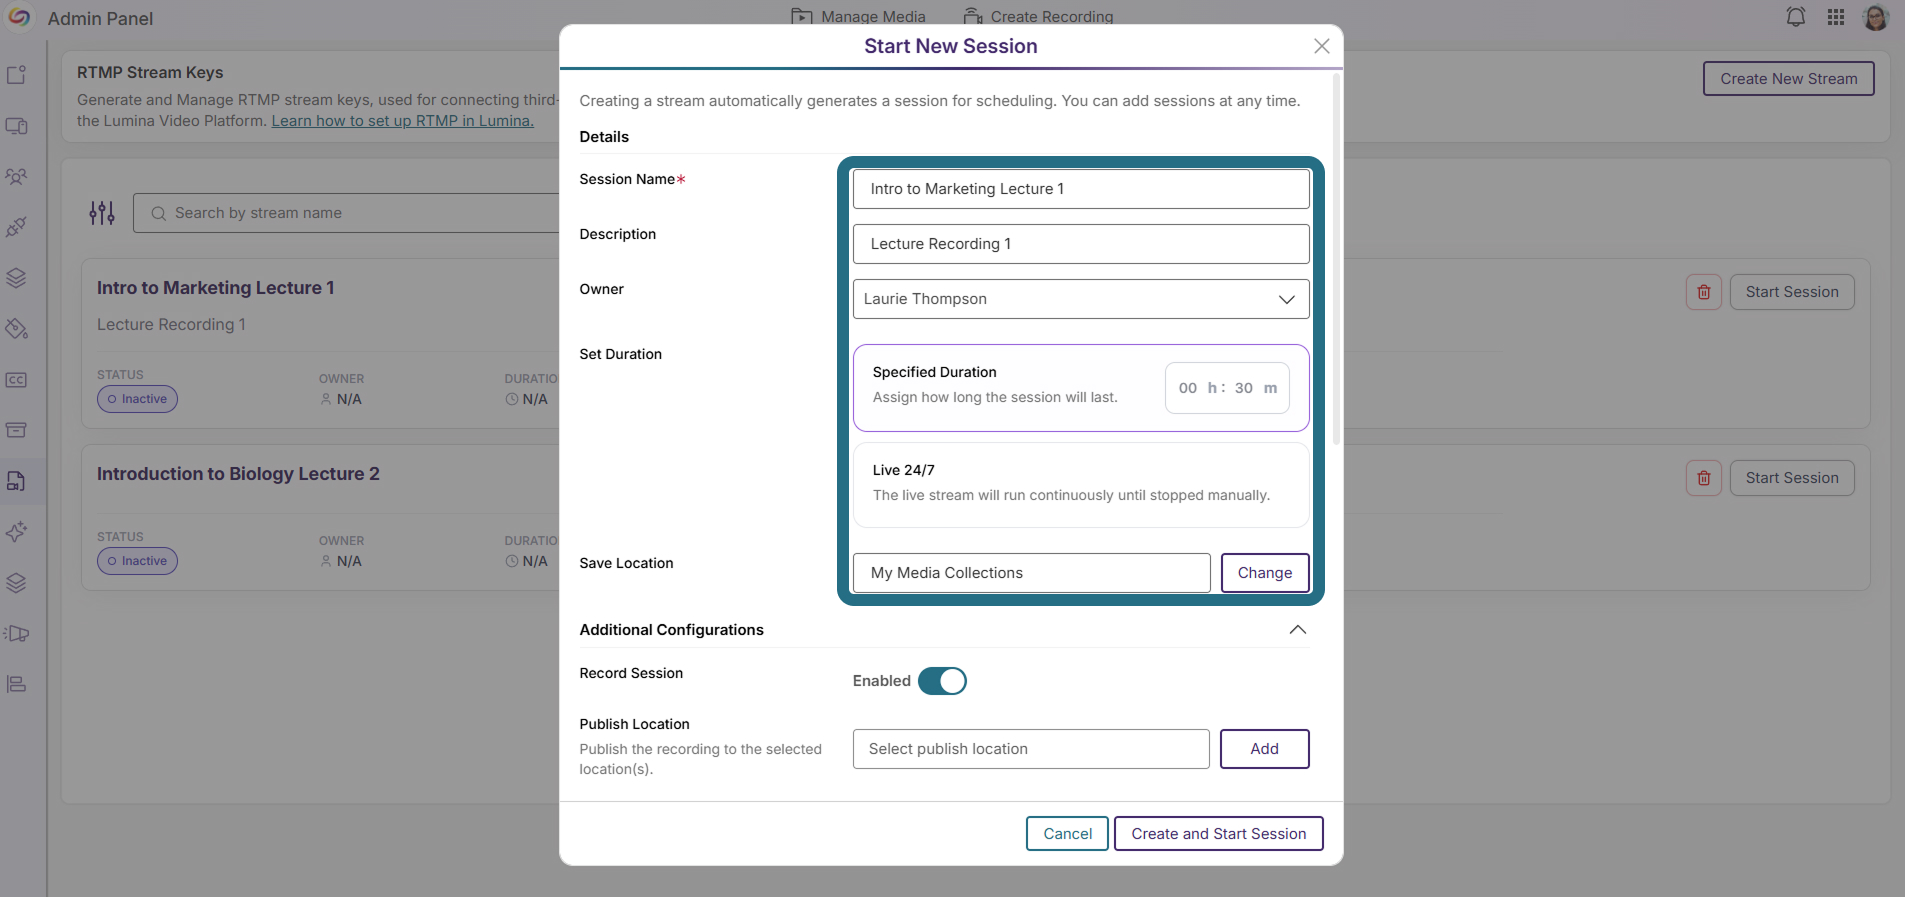This screenshot has width=1905, height=897.
Task: Open the AI sparkles icon in the sidebar
Action: pos(17,532)
